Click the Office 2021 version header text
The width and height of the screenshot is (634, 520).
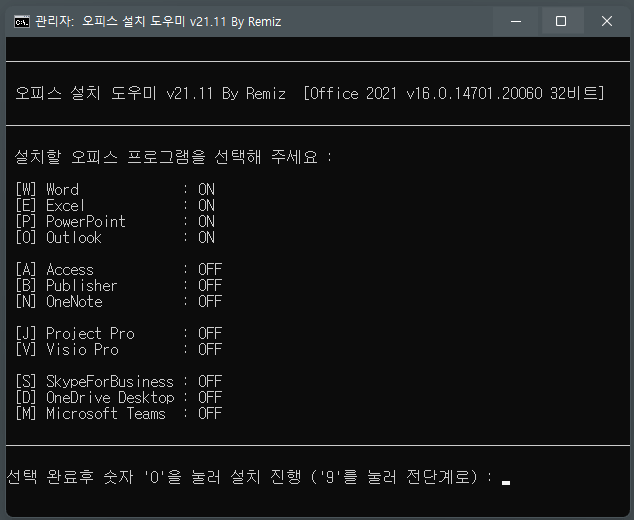[x=454, y=94]
